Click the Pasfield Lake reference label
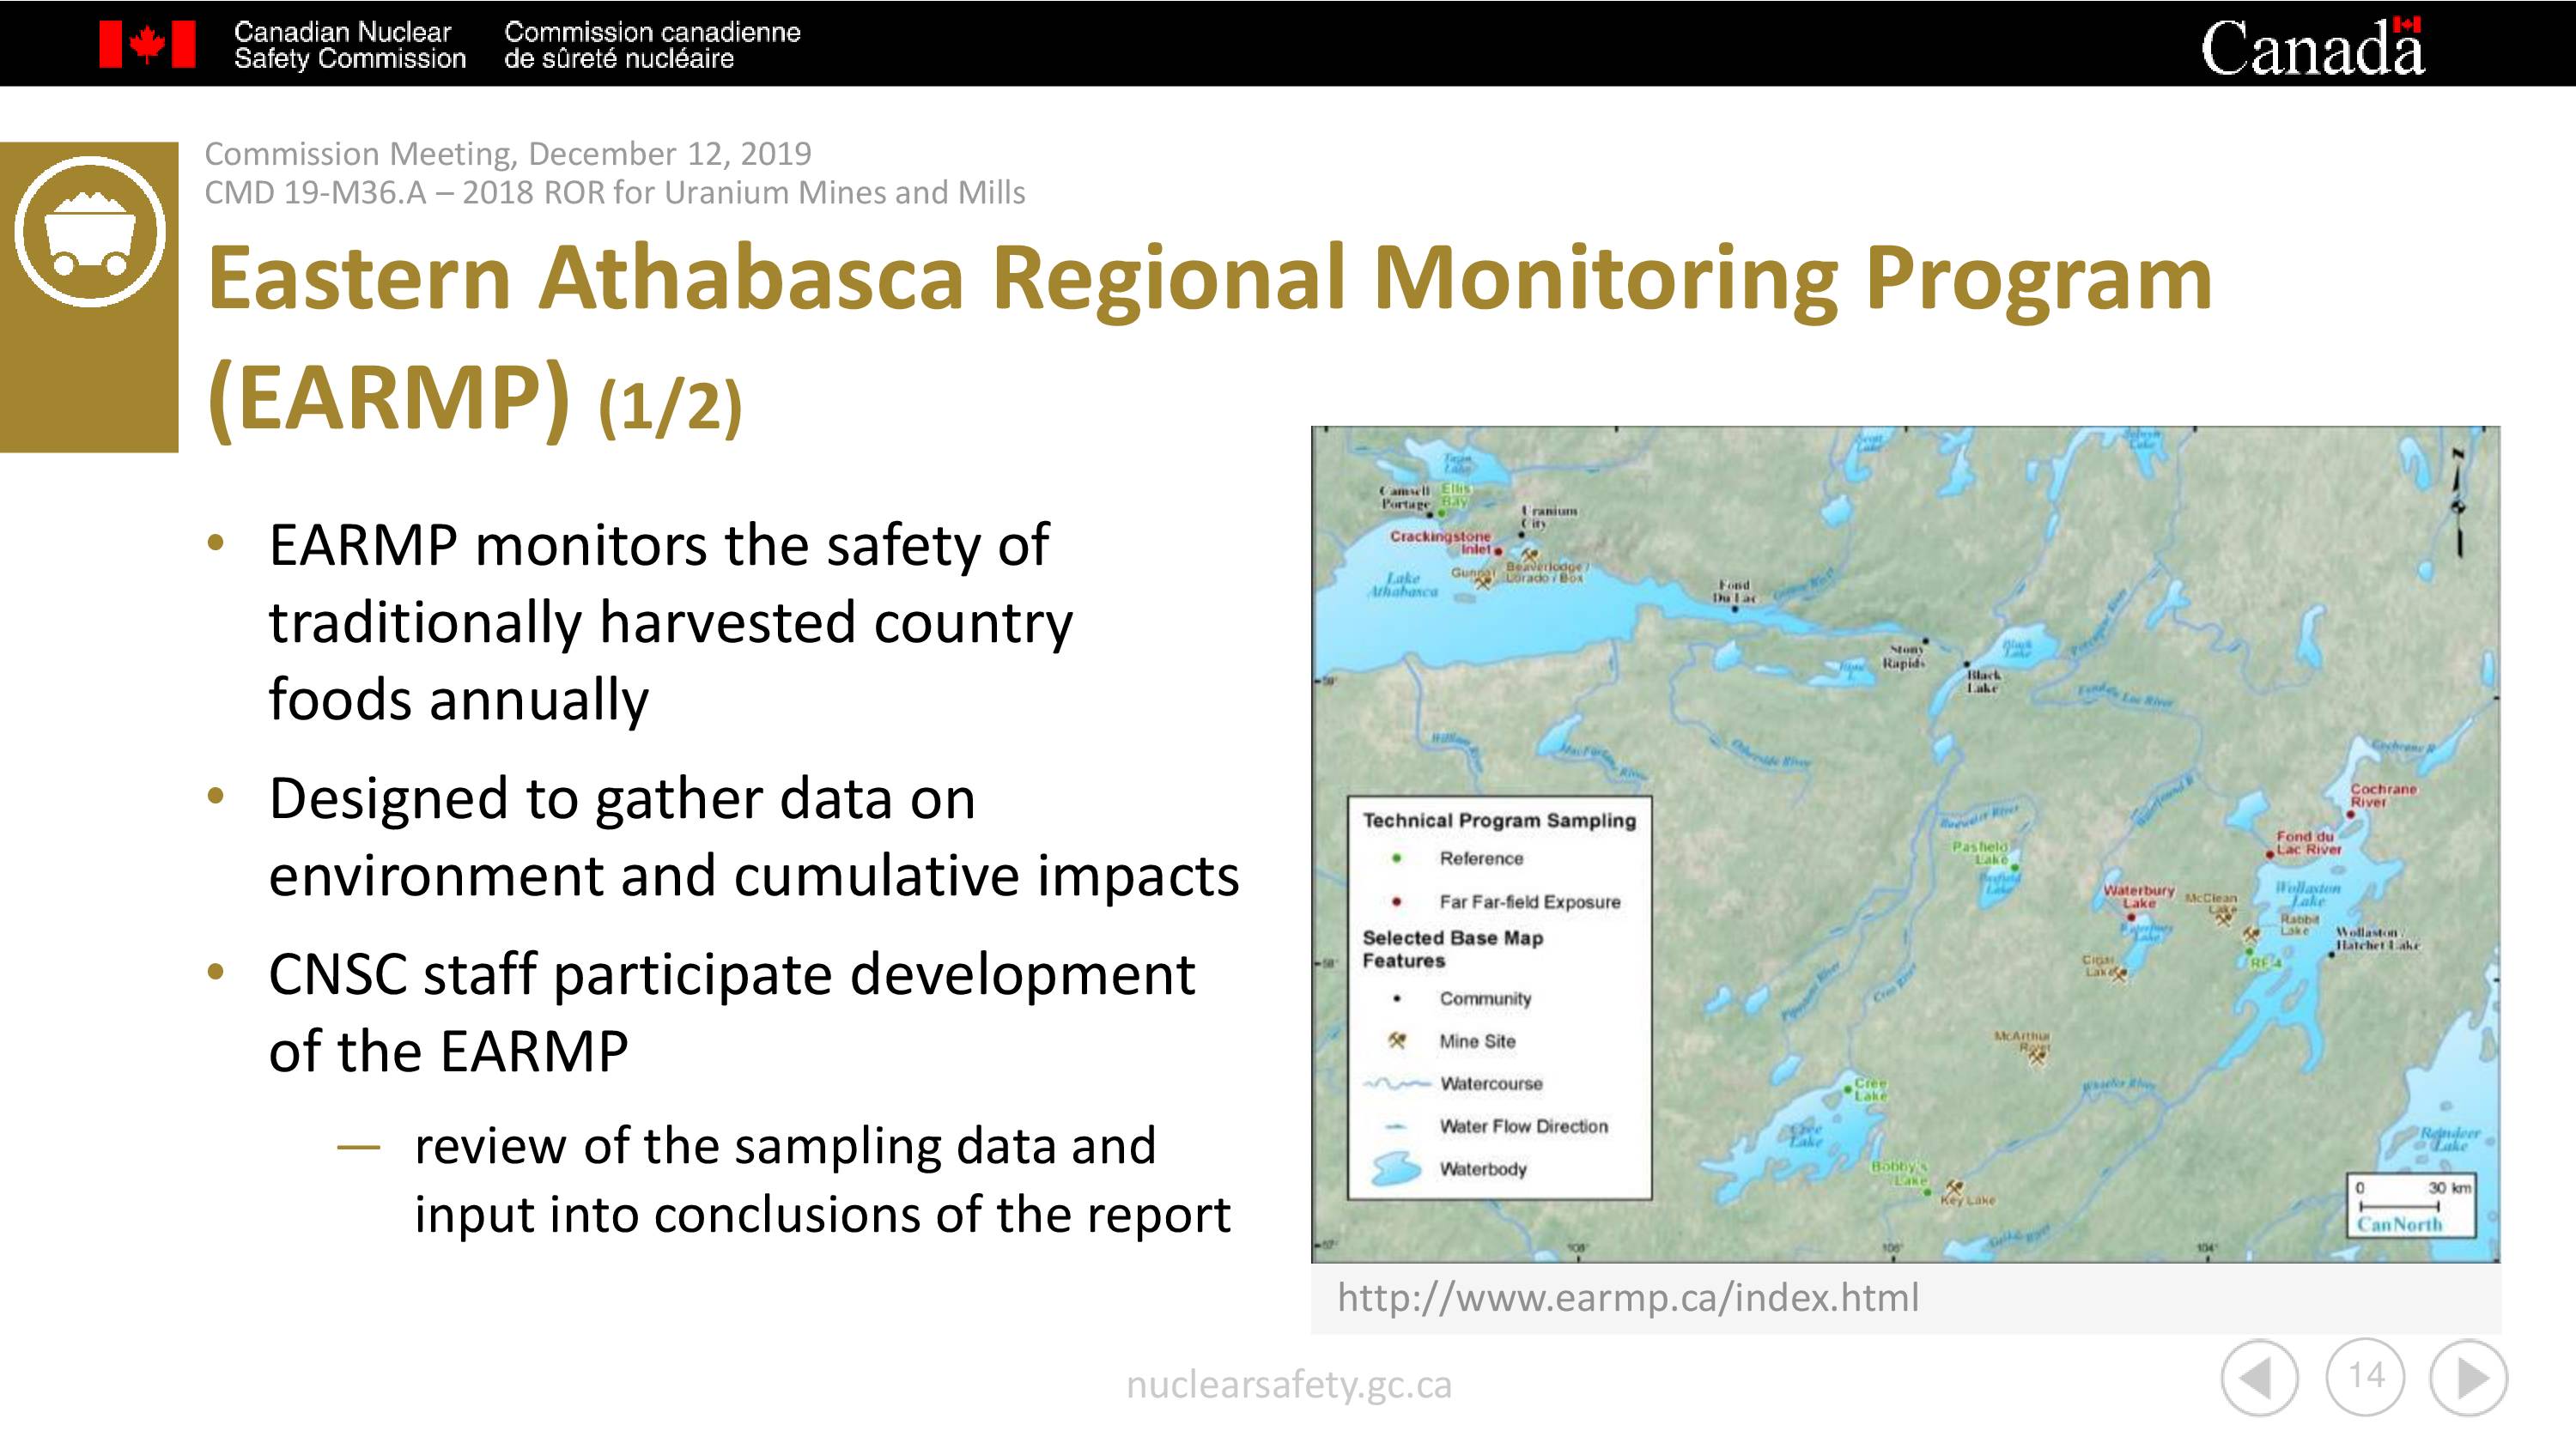Image resolution: width=2576 pixels, height=1449 pixels. (x=1980, y=853)
